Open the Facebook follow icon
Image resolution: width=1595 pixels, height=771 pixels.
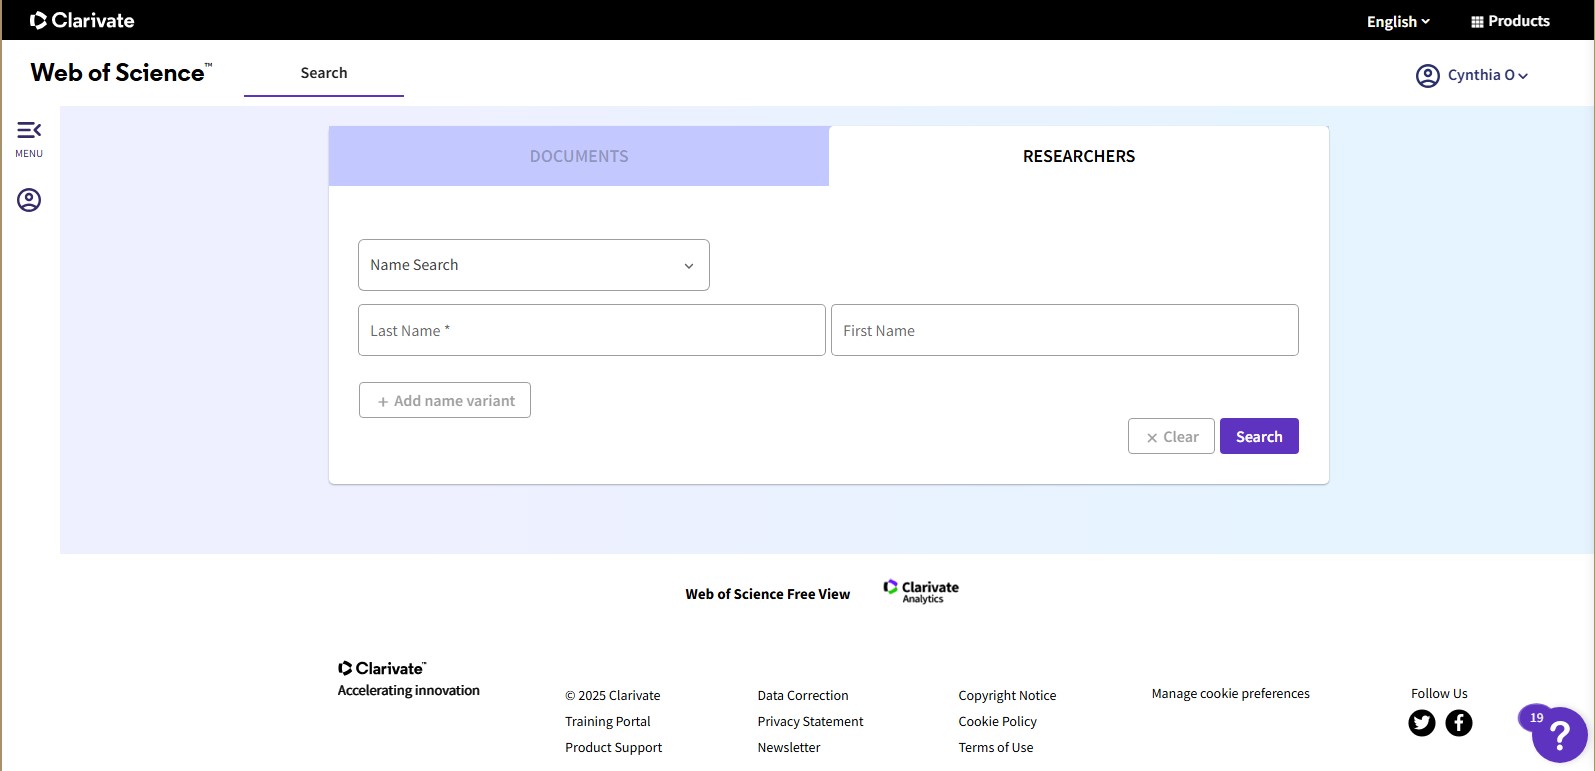pyautogui.click(x=1459, y=722)
